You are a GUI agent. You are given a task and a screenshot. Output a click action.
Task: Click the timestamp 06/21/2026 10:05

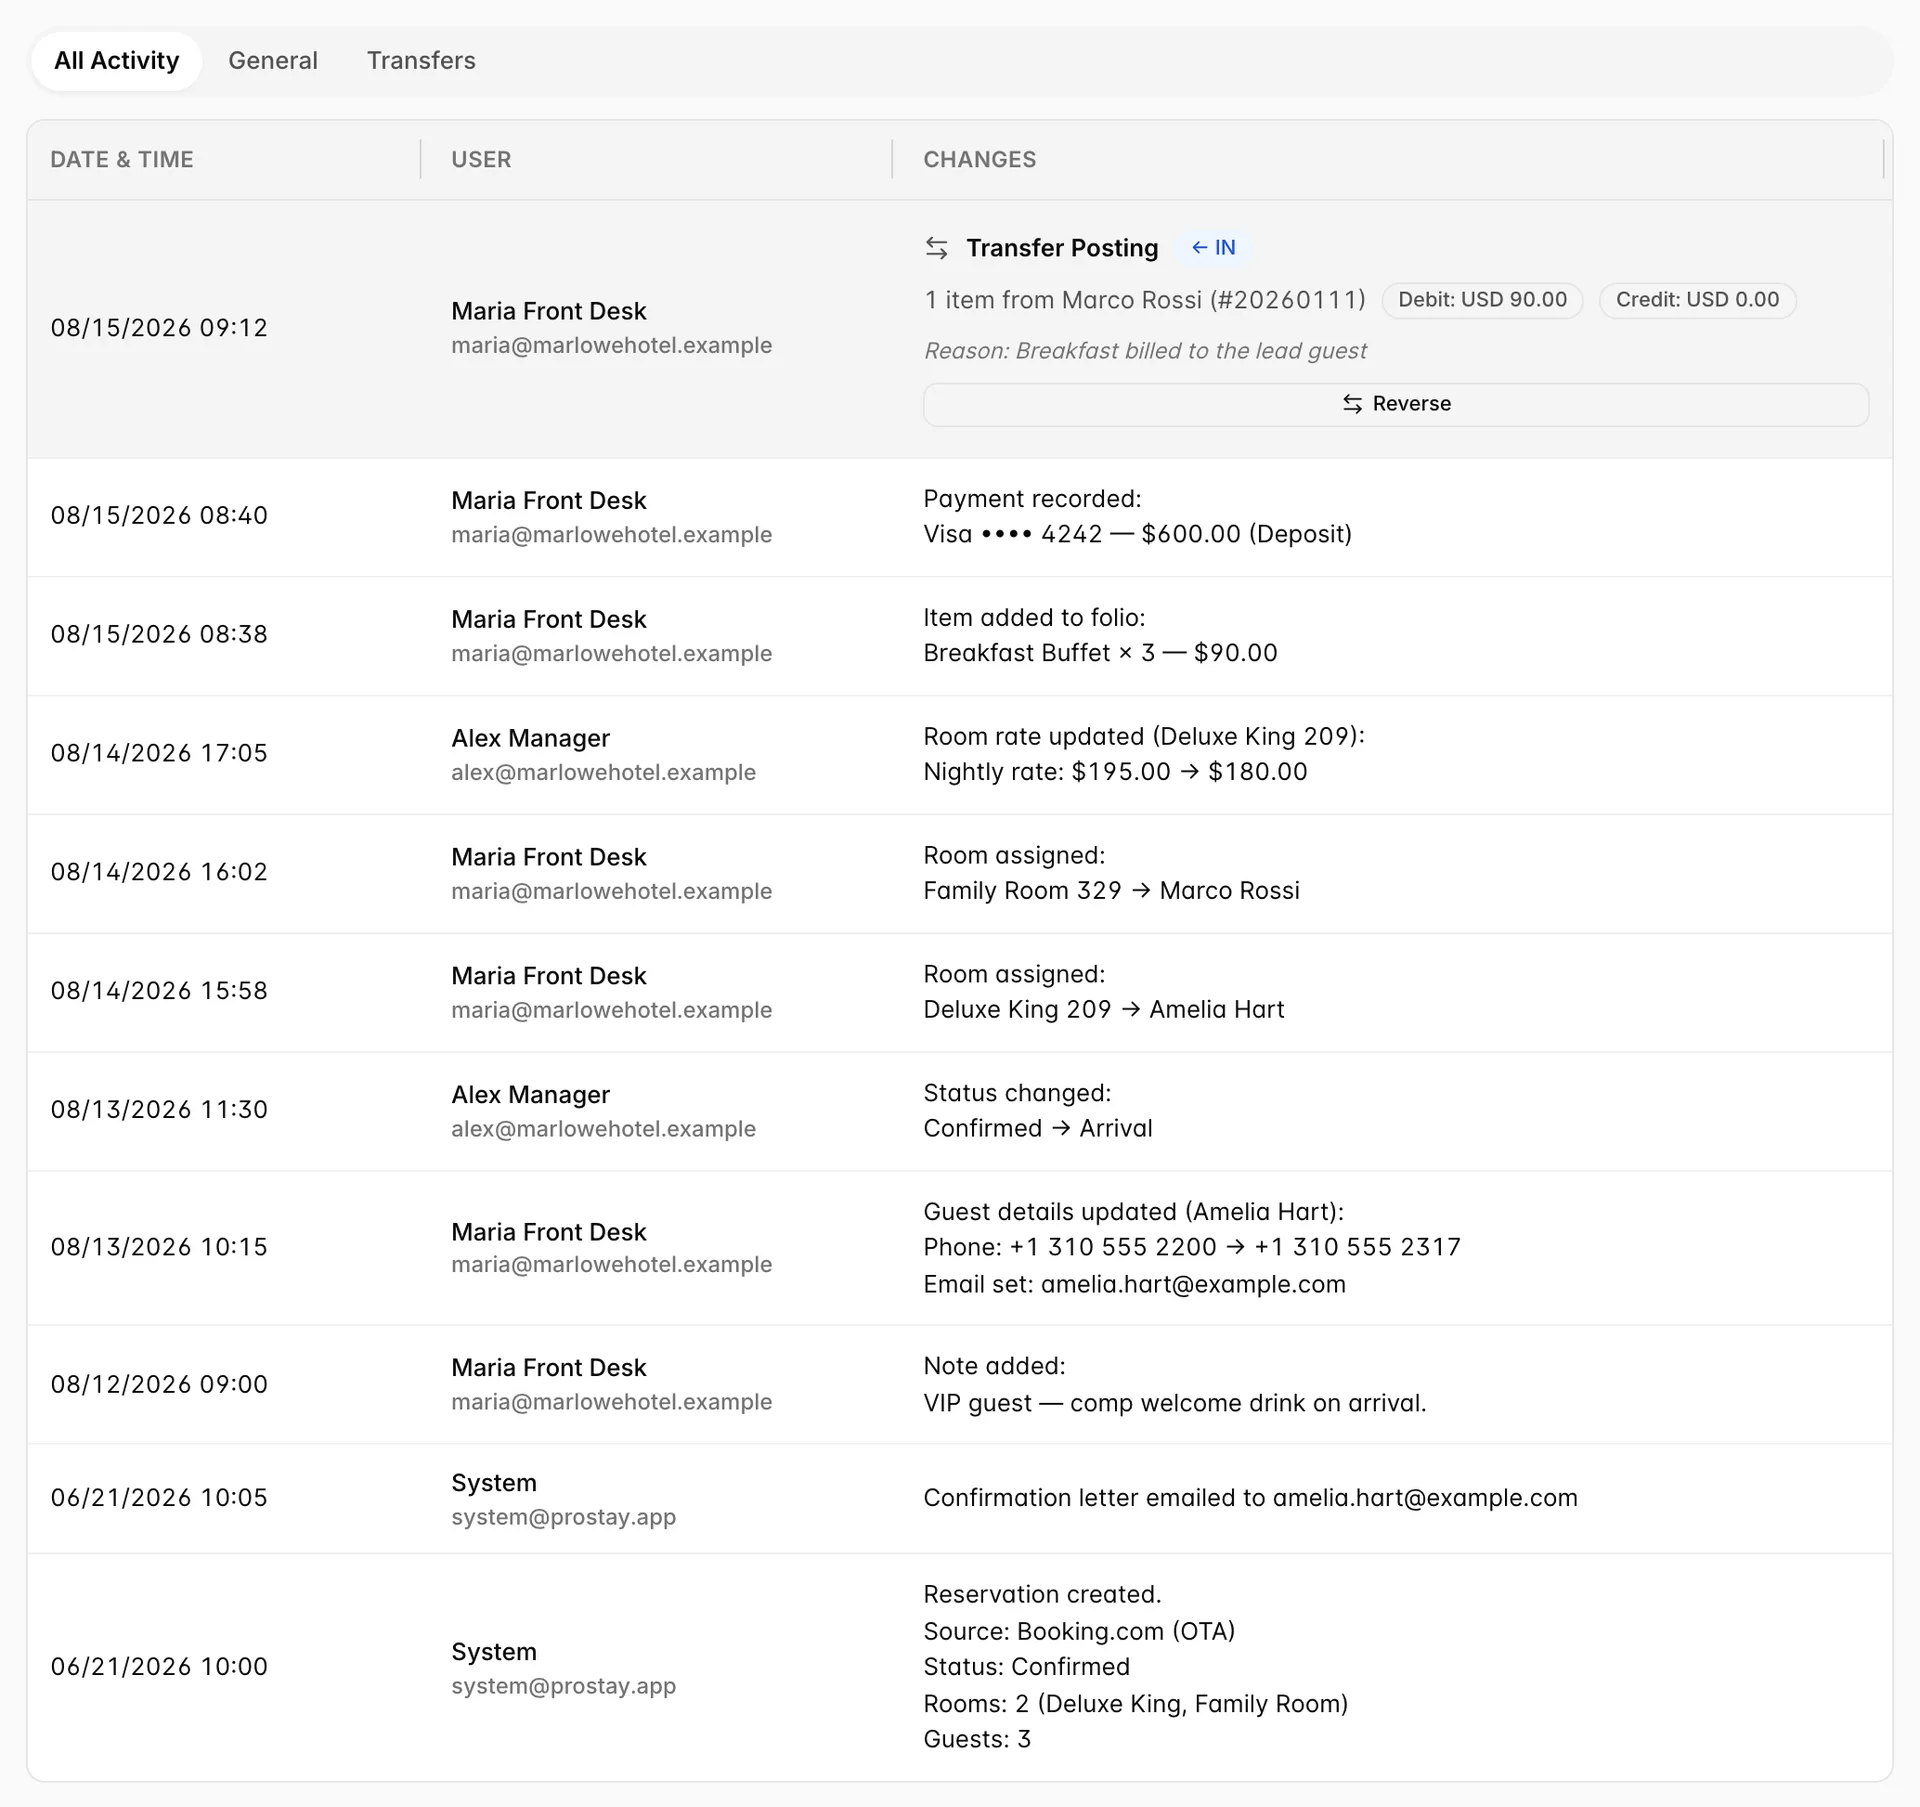pyautogui.click(x=159, y=1498)
